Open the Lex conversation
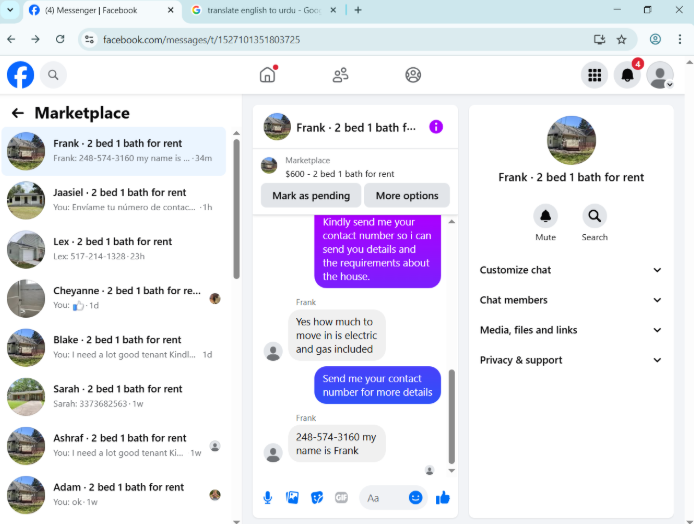 tap(114, 249)
